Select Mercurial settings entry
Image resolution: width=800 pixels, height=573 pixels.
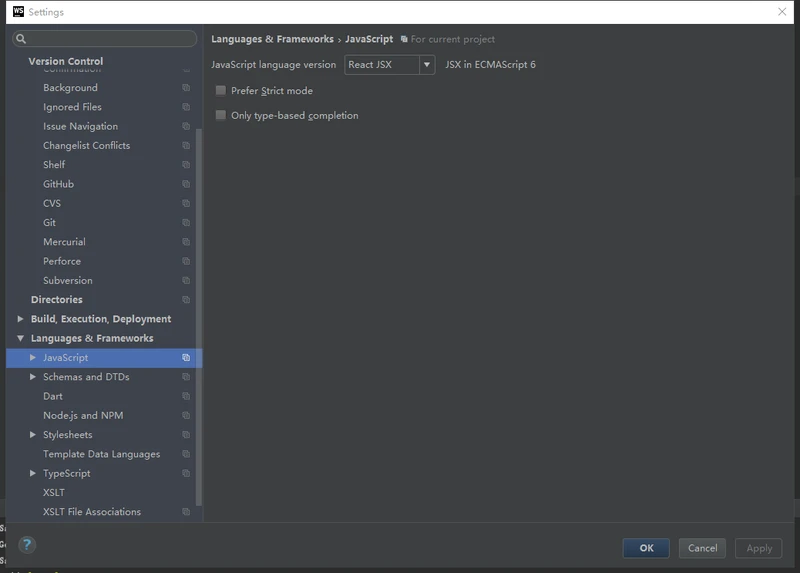click(64, 242)
